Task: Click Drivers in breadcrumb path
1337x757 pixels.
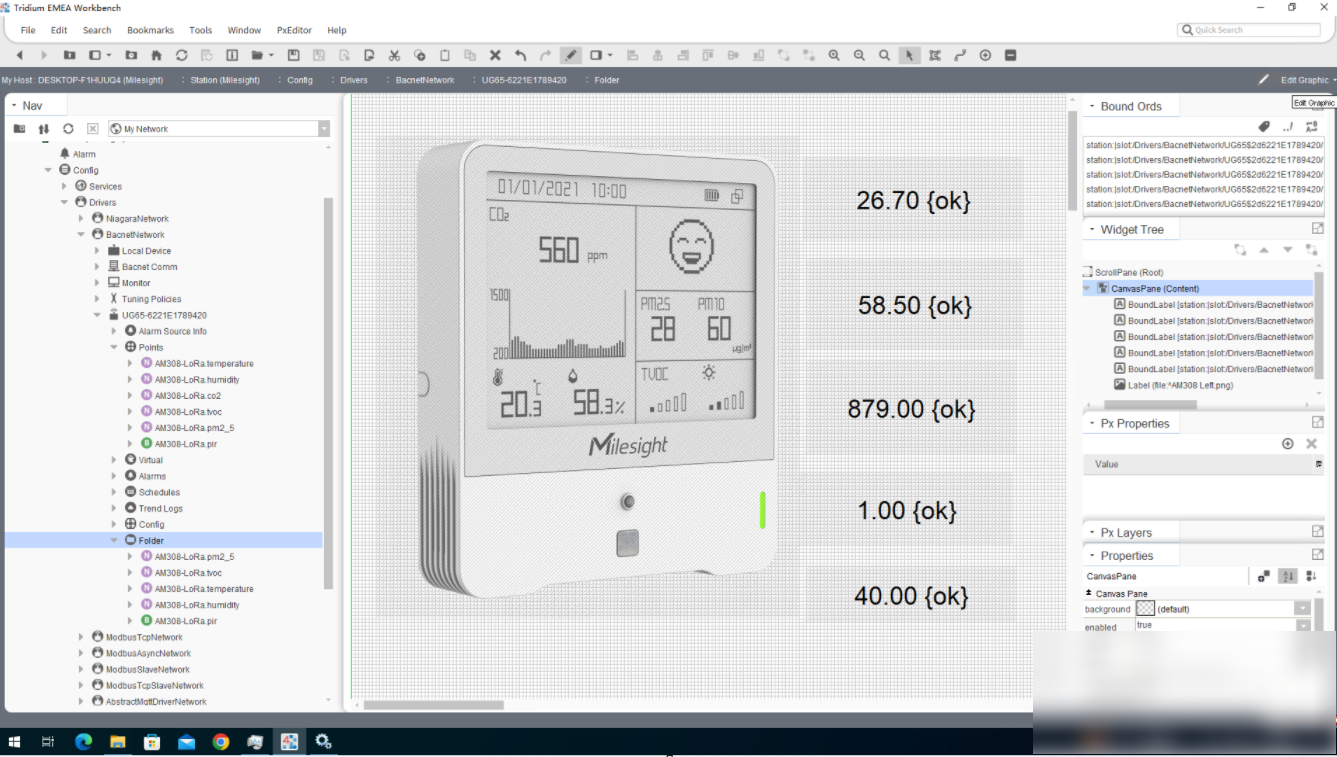Action: [354, 80]
